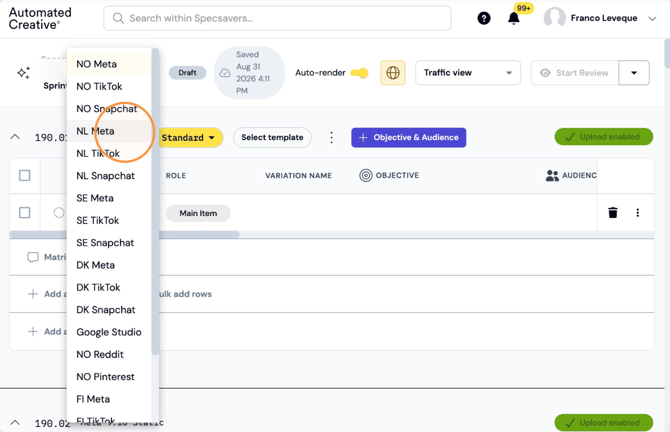Expand the Franco Leveque account menu chevron
This screenshot has height=432, width=670.
coord(652,19)
